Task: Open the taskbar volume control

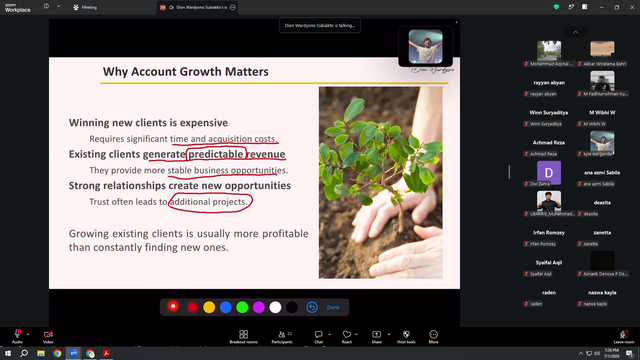Action: (x=597, y=353)
